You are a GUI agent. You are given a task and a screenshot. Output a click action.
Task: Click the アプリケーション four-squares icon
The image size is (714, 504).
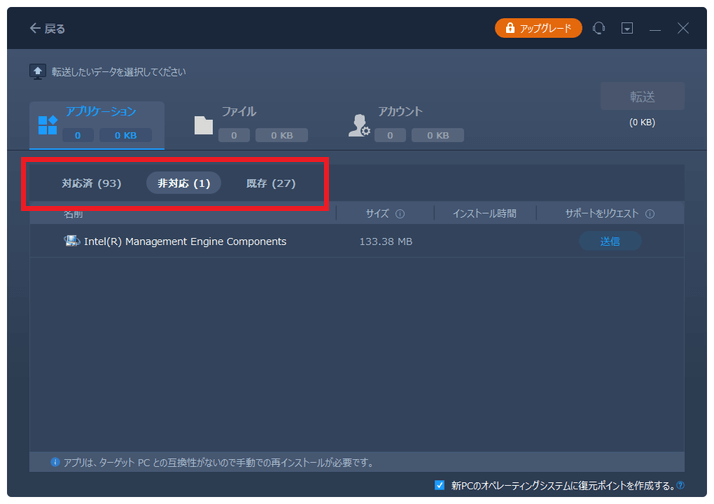tap(47, 125)
